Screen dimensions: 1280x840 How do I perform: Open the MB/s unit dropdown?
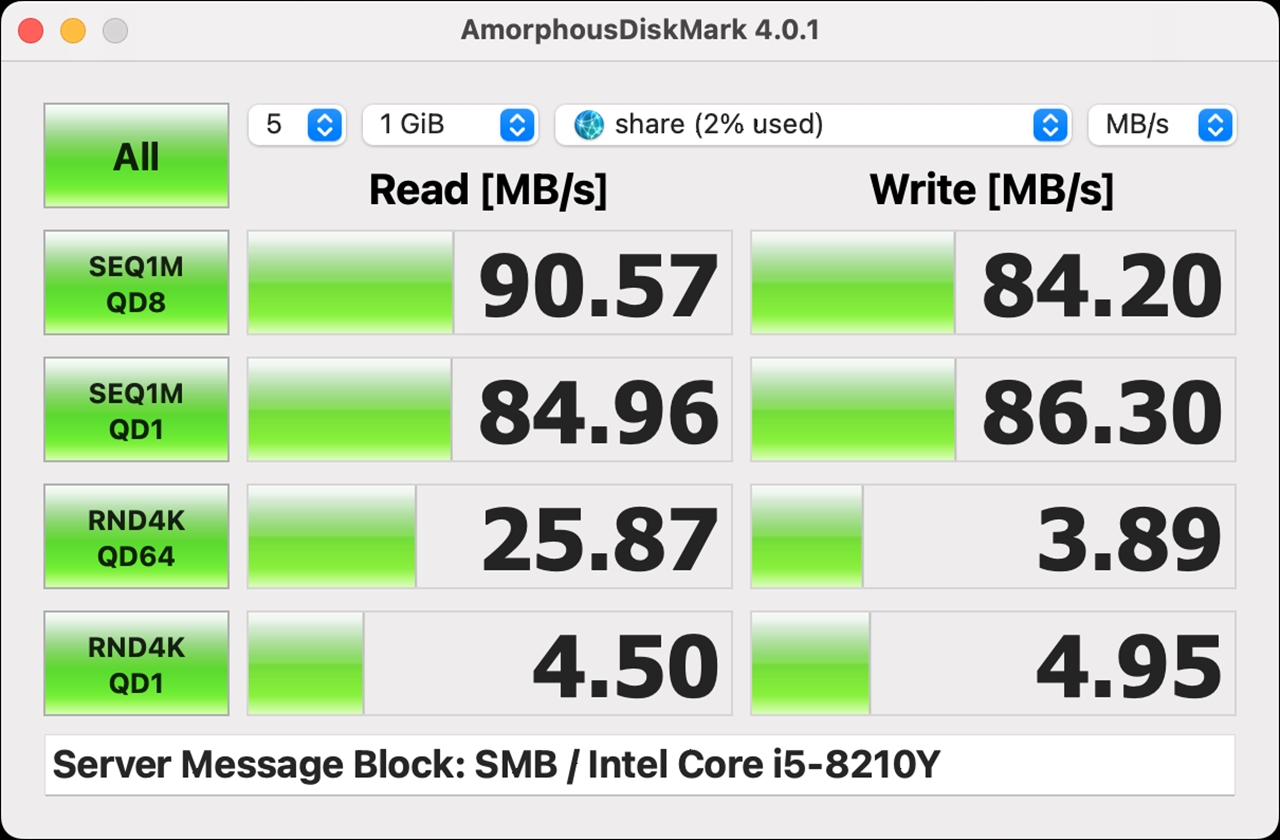click(1162, 125)
